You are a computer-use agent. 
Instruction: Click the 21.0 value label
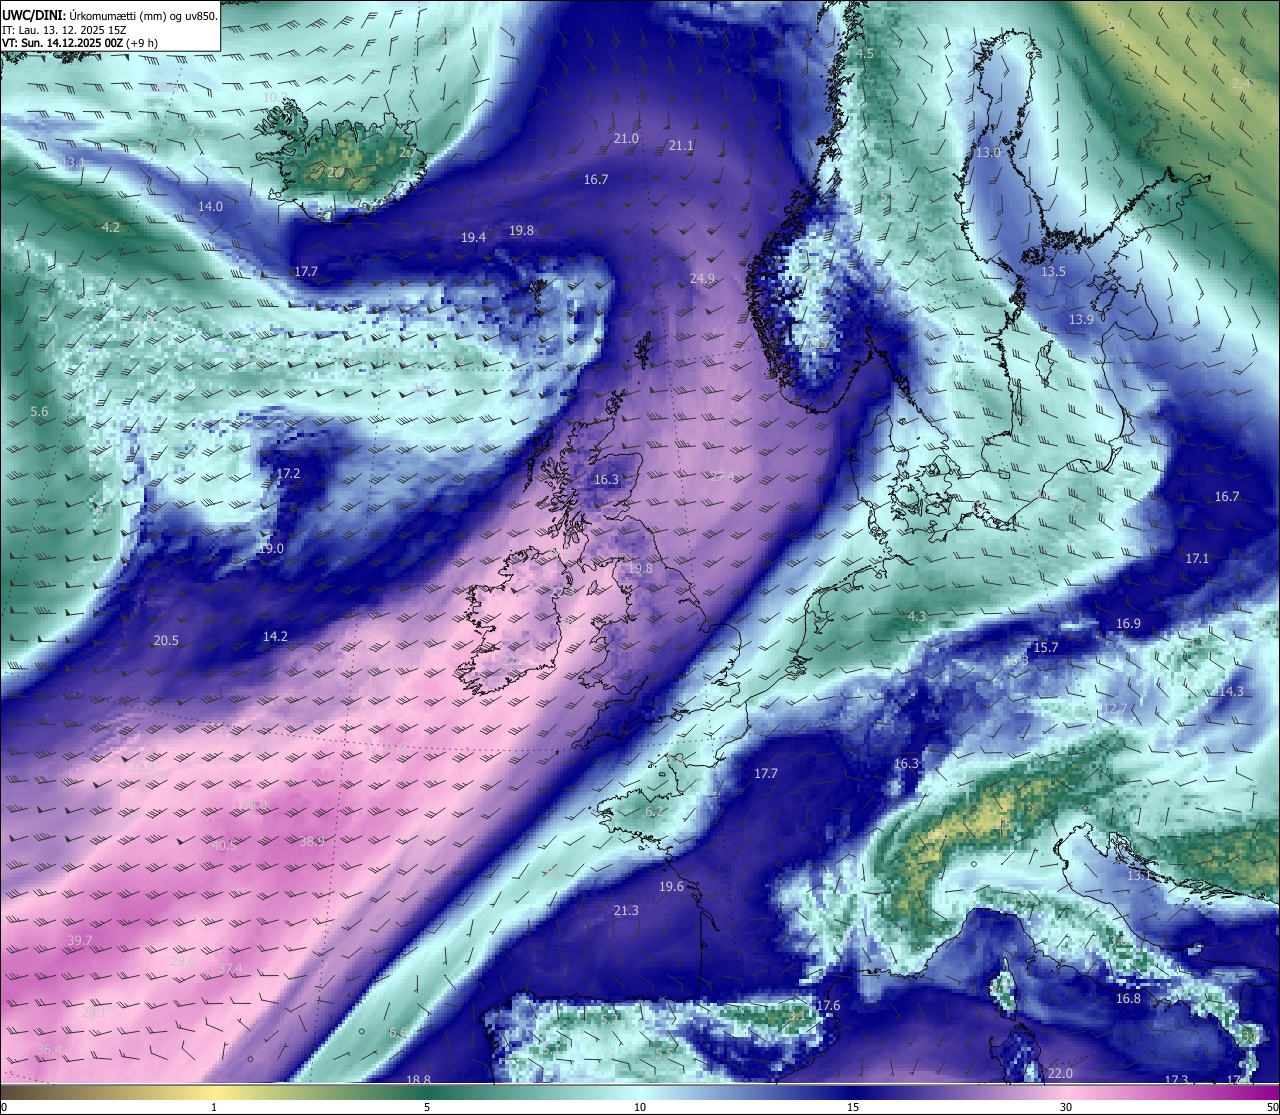pyautogui.click(x=626, y=138)
